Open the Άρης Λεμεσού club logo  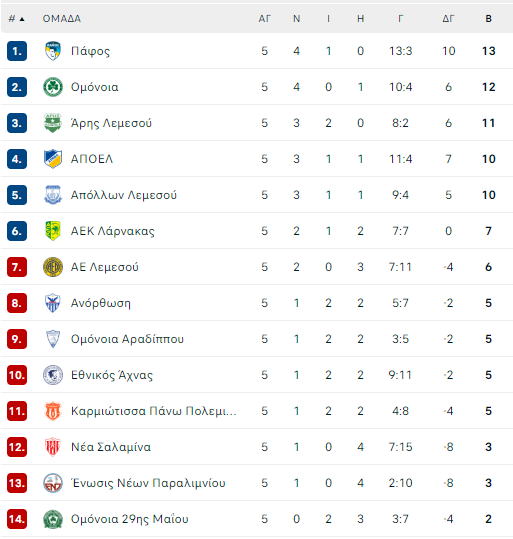[53, 123]
